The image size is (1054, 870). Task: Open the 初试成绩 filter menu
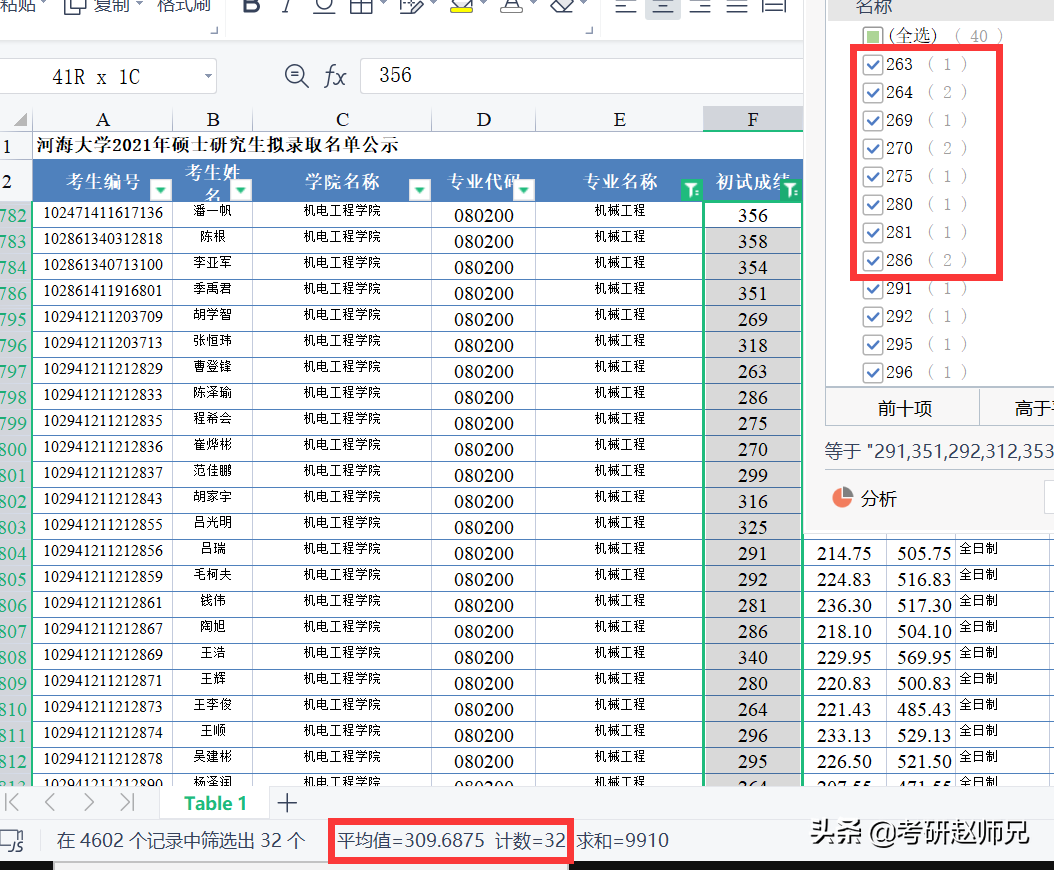[790, 190]
